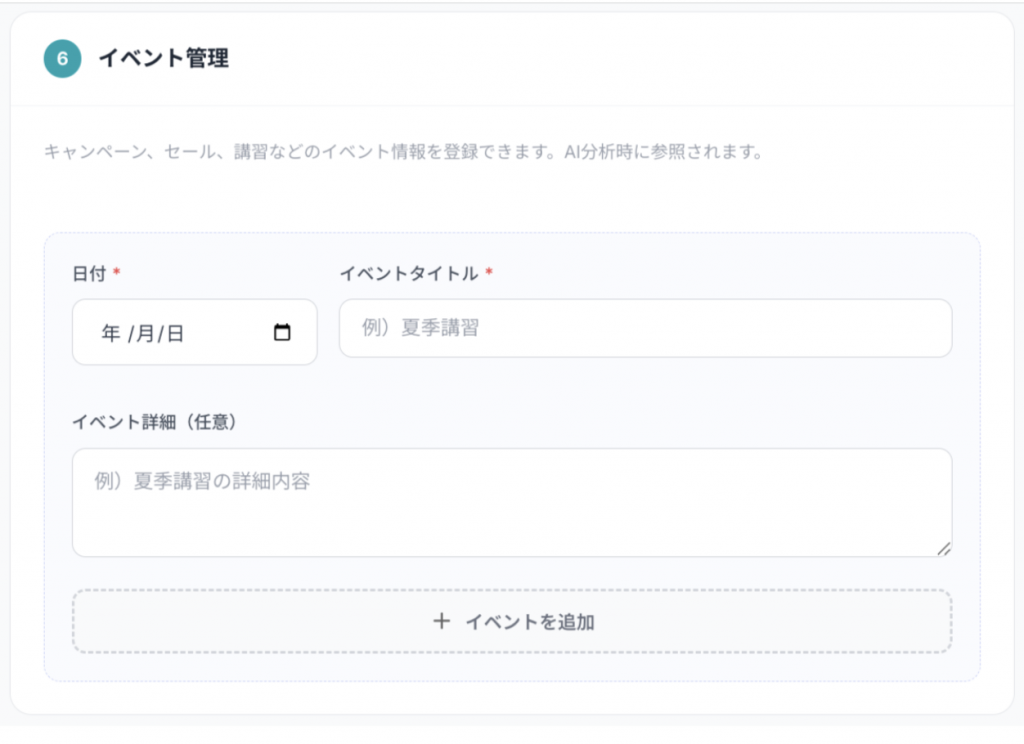The width and height of the screenshot is (1024, 744).
Task: Click the イベント管理 section heading
Action: click(x=163, y=59)
